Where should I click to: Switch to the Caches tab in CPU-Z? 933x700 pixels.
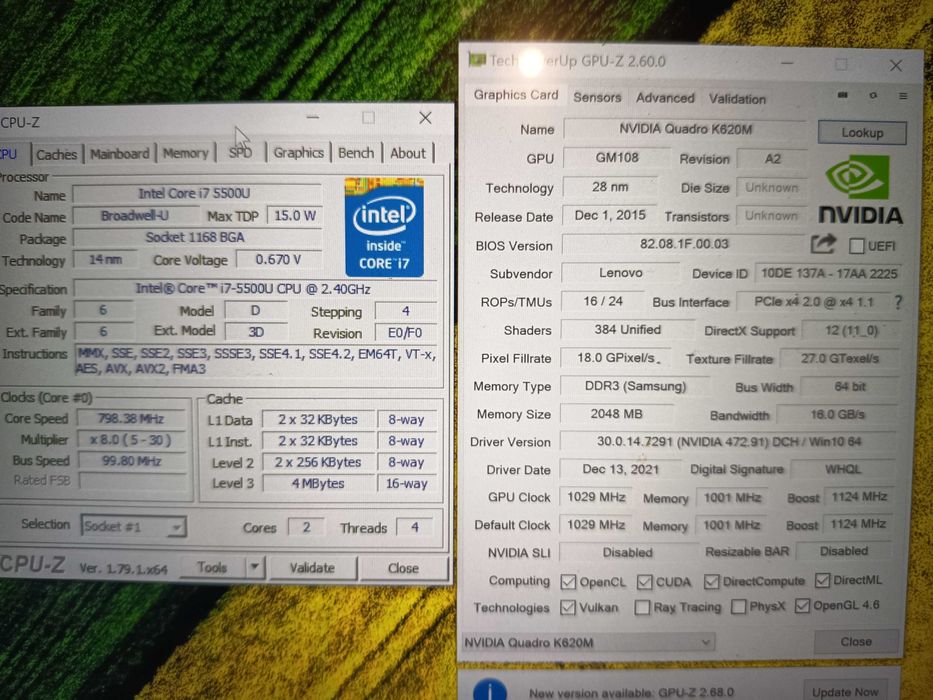click(x=57, y=154)
